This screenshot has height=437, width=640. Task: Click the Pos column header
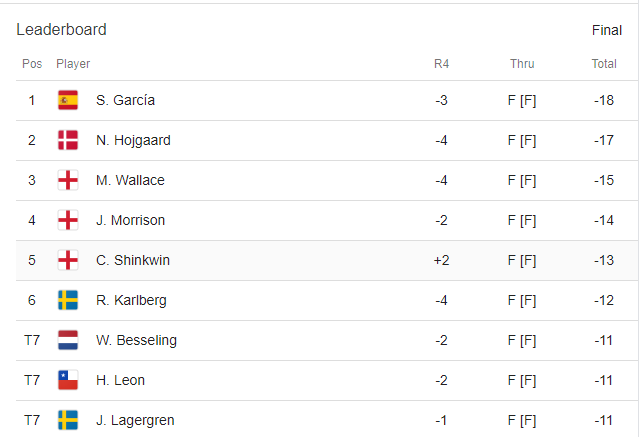32,64
